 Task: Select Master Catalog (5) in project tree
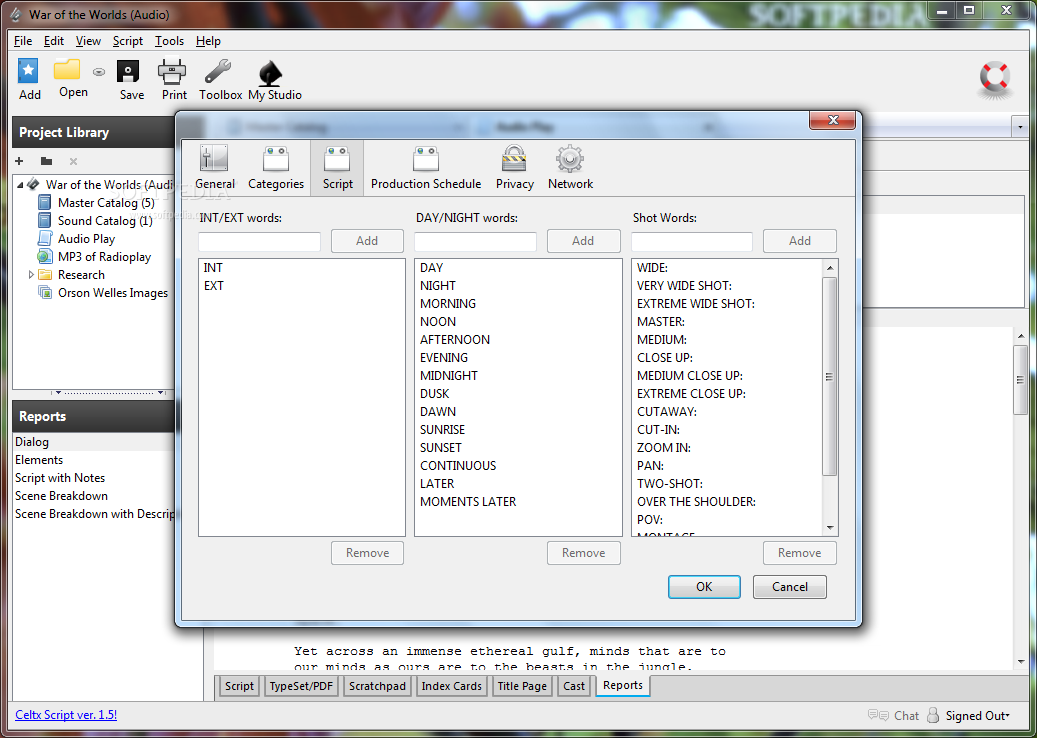click(106, 202)
